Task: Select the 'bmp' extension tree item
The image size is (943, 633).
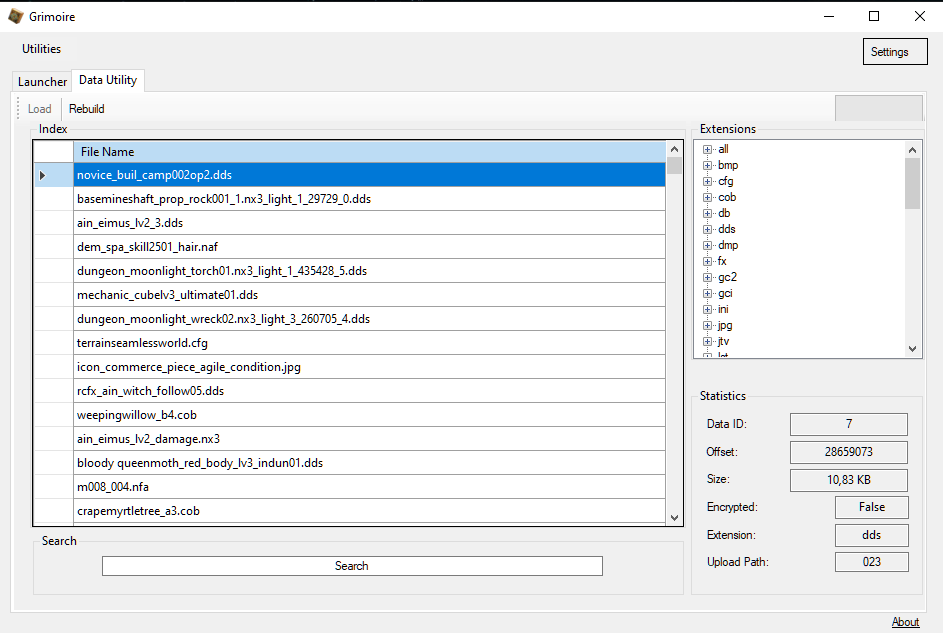Action: [x=728, y=165]
